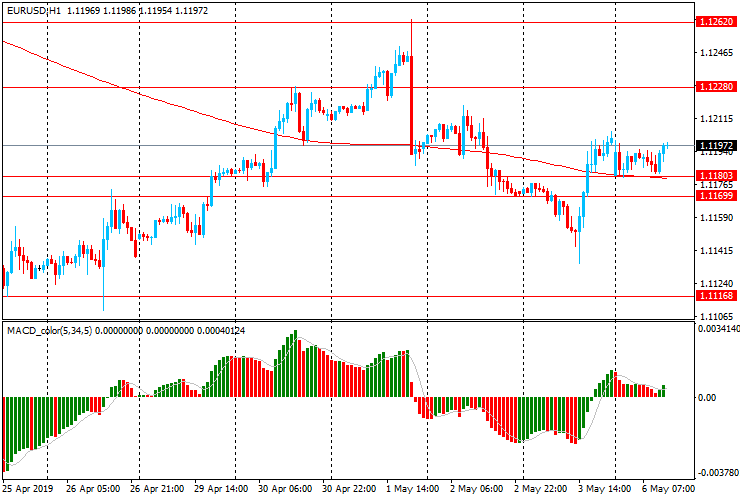Viewport: 740px width, 500px height.
Task: Click the current price label 1.11972
Action: click(716, 145)
